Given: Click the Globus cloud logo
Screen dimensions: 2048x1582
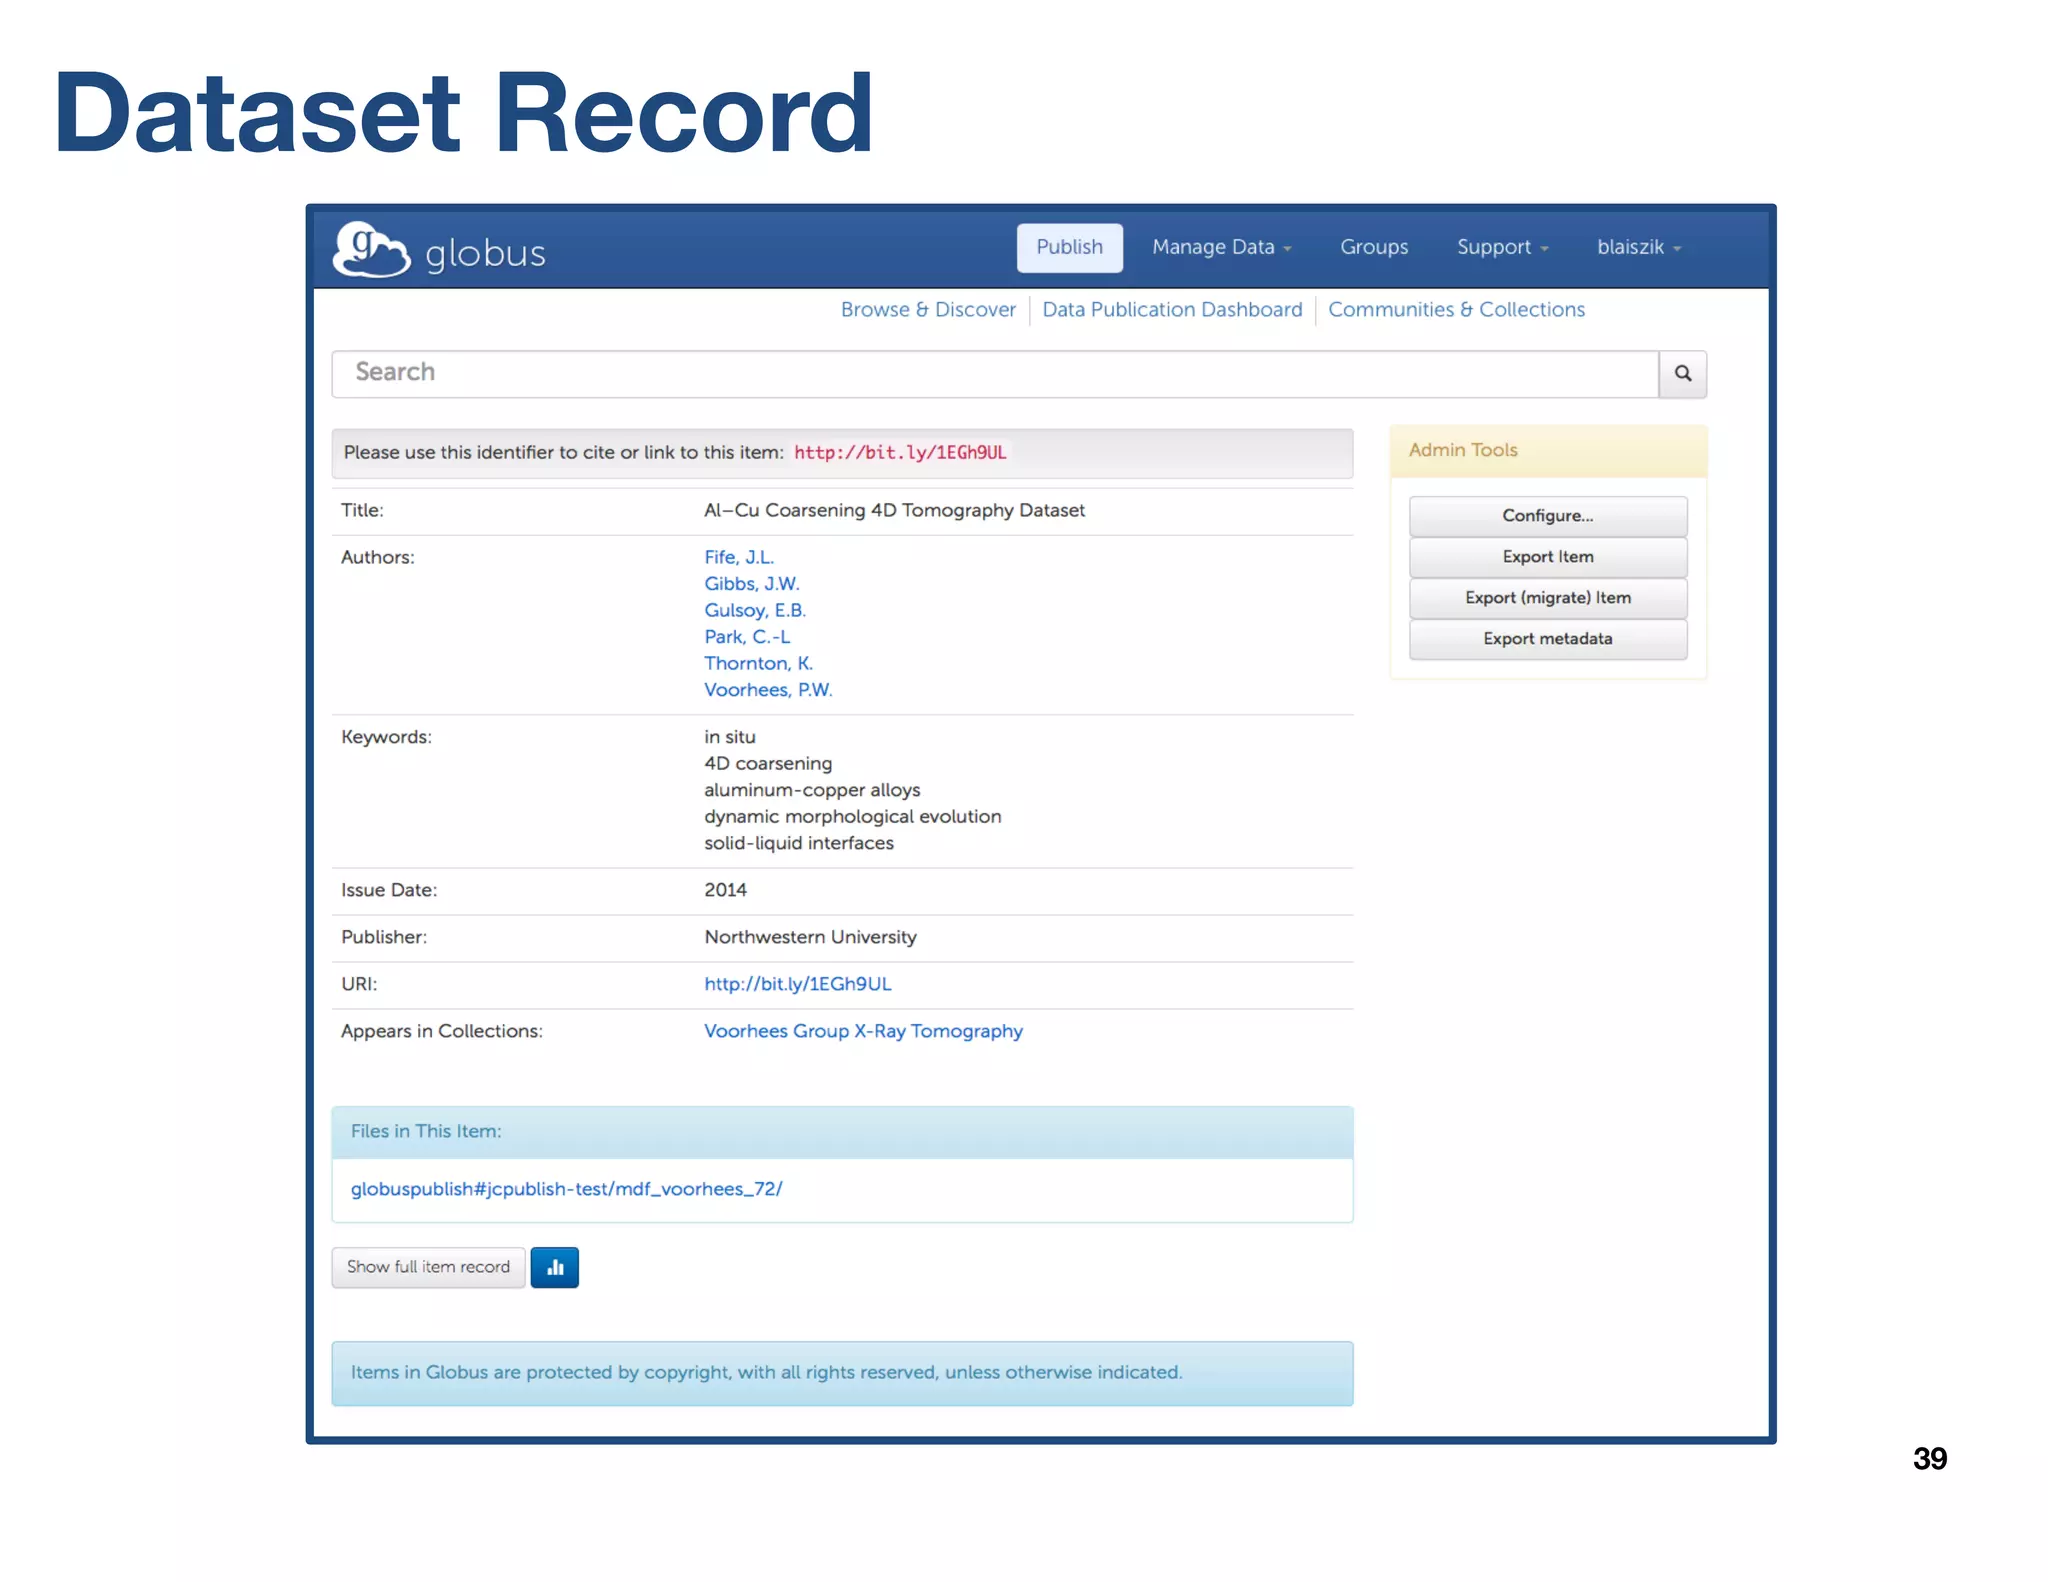Looking at the screenshot, I should coord(371,249).
